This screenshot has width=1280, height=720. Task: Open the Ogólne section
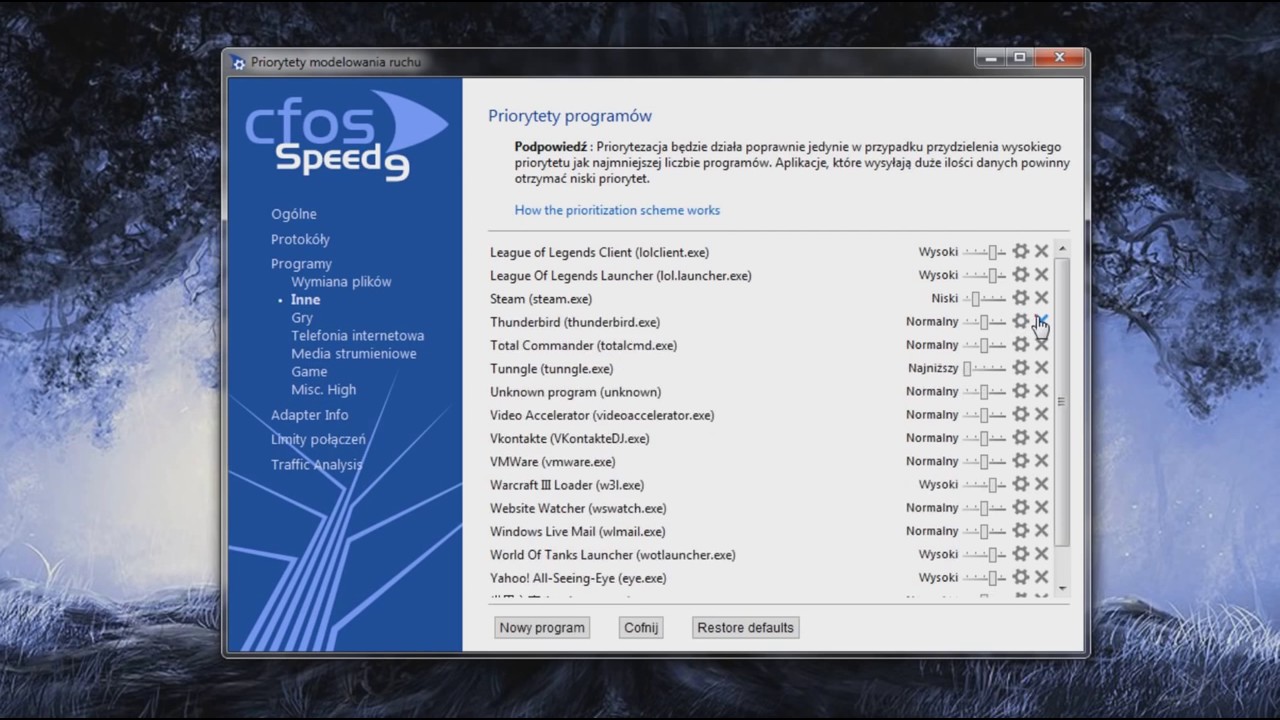(294, 214)
